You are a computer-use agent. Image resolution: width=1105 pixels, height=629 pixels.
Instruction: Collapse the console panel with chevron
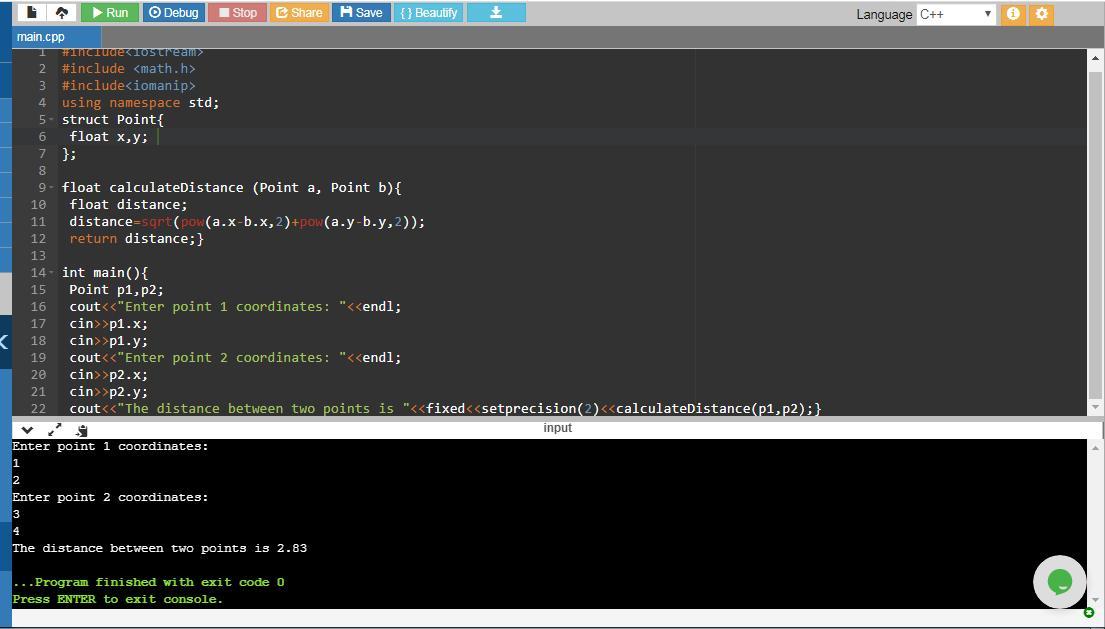point(27,429)
